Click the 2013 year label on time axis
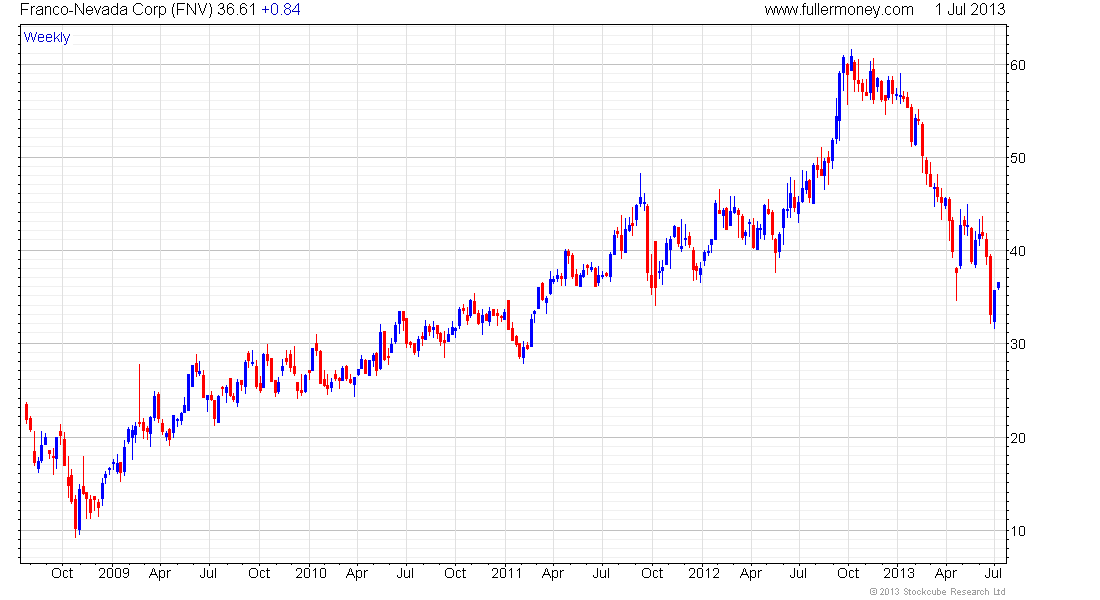The image size is (1100, 600). tap(899, 573)
